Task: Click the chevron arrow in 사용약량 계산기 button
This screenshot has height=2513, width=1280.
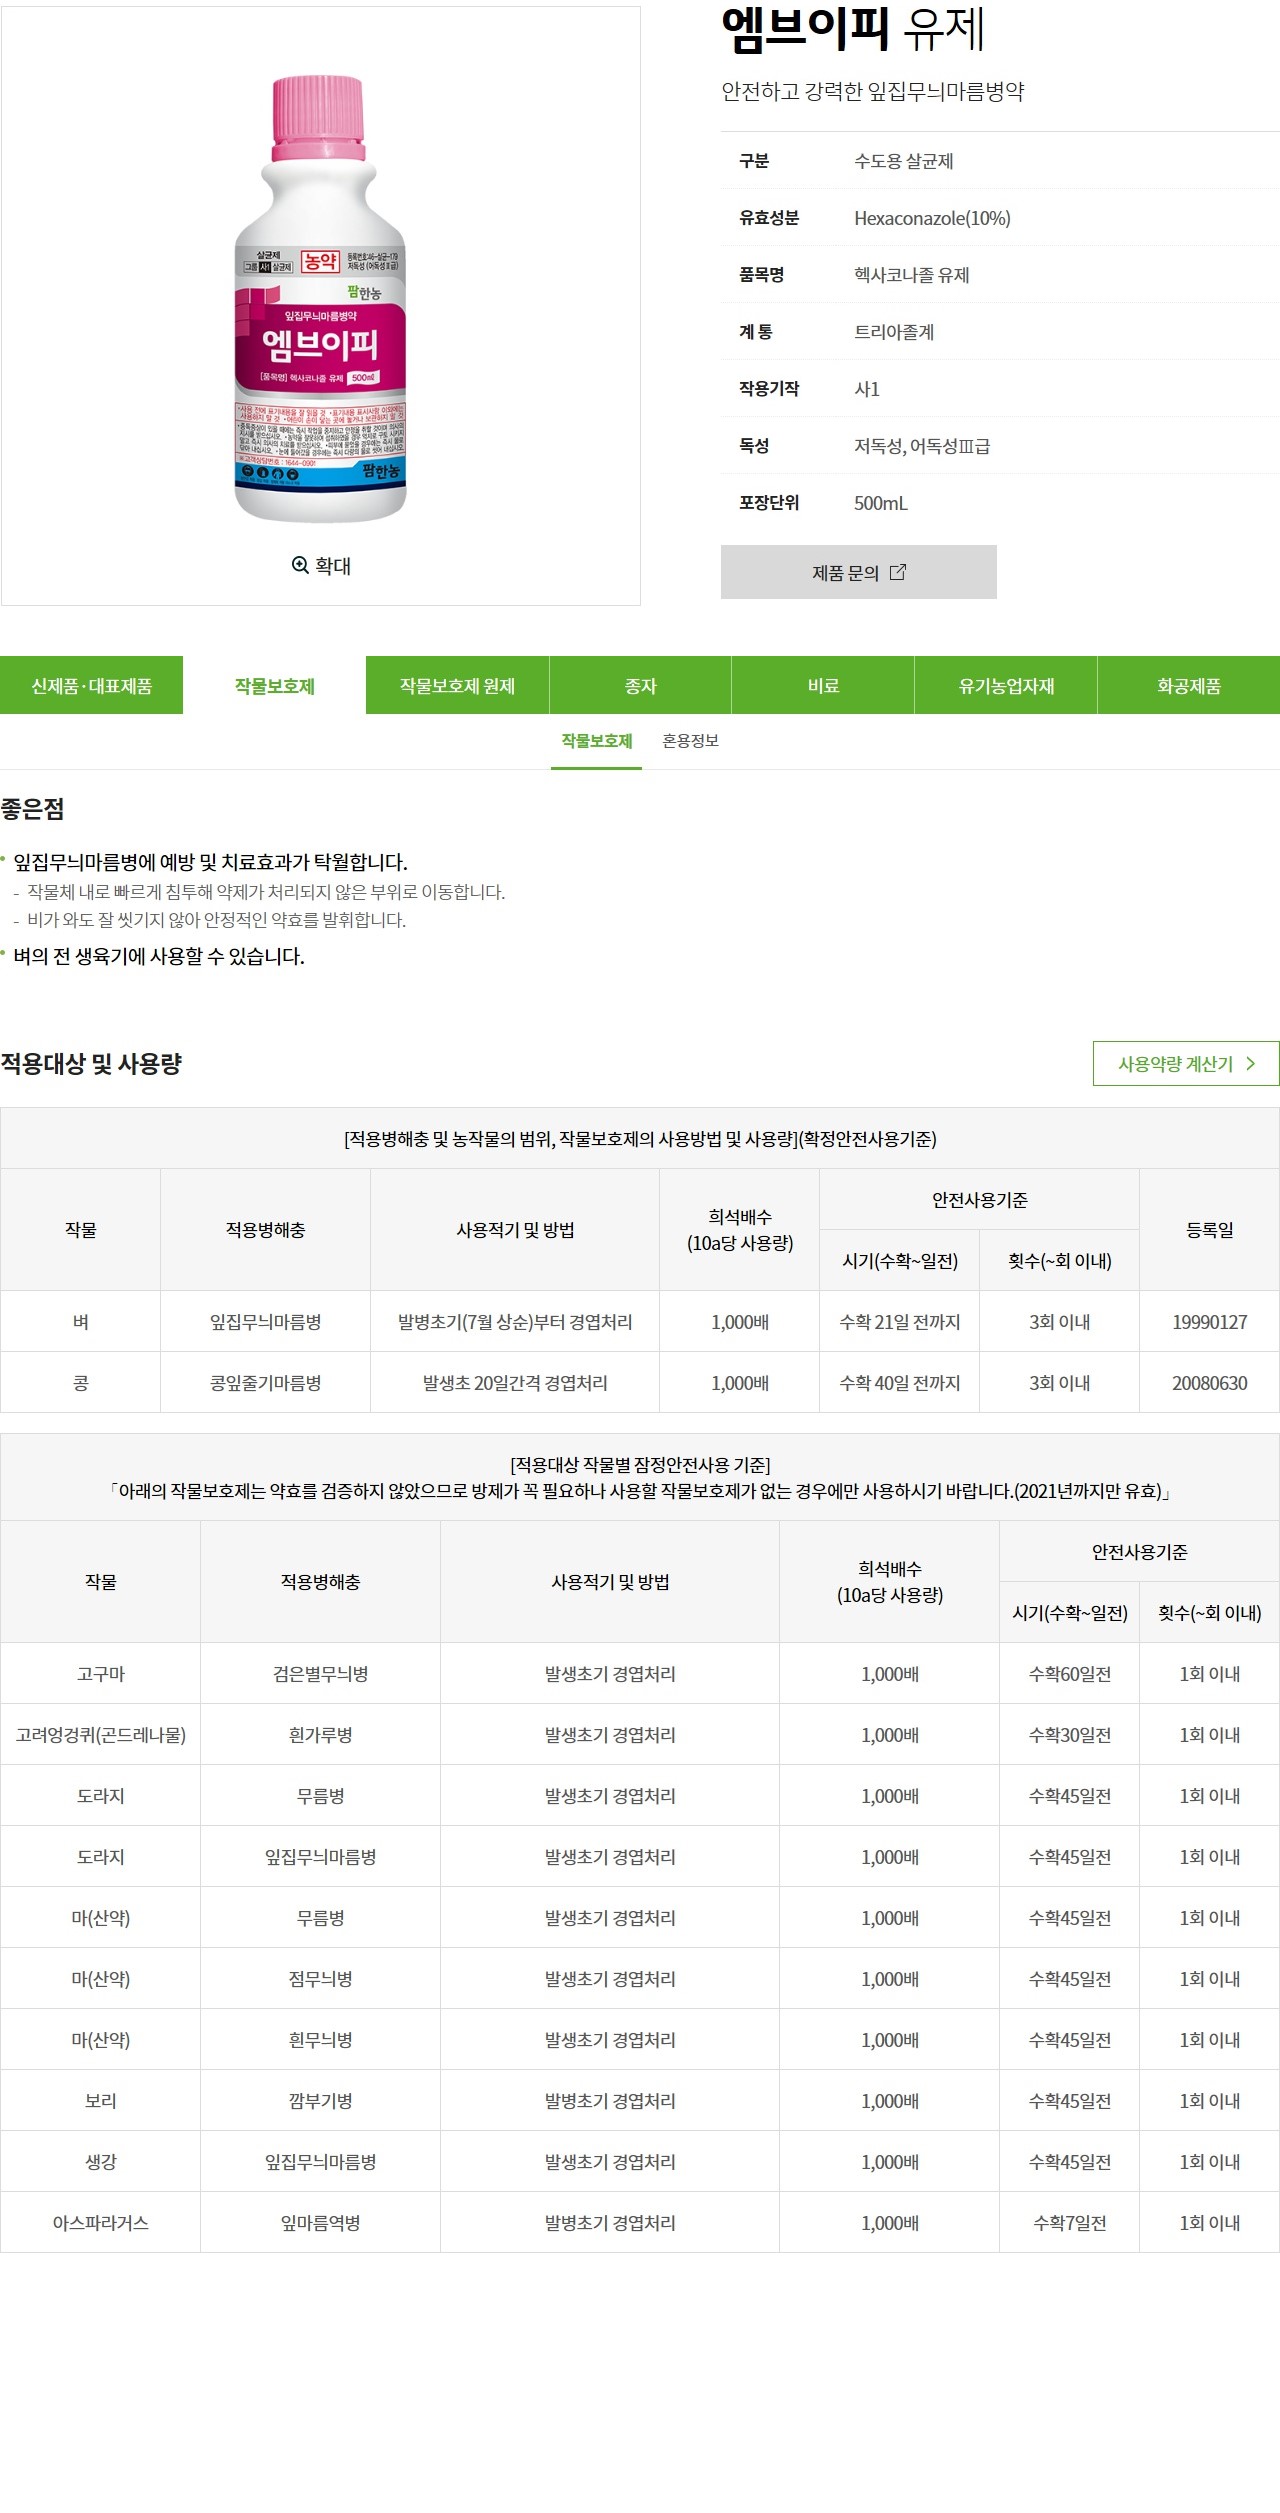Action: [x=1251, y=1064]
